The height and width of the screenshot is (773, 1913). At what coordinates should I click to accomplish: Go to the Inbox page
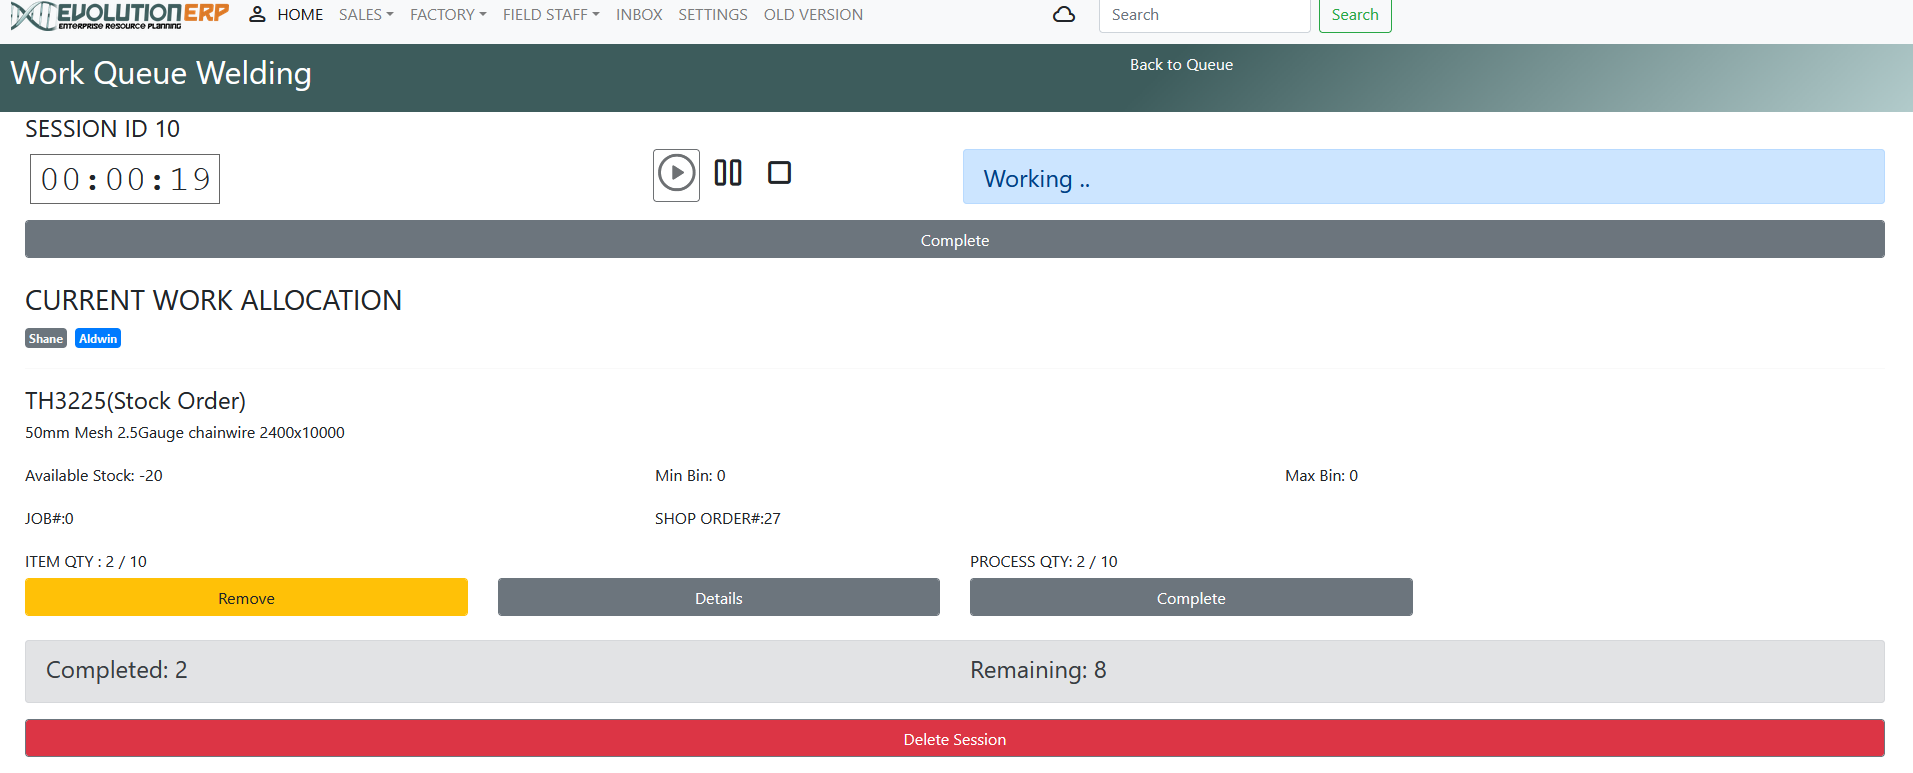639,15
